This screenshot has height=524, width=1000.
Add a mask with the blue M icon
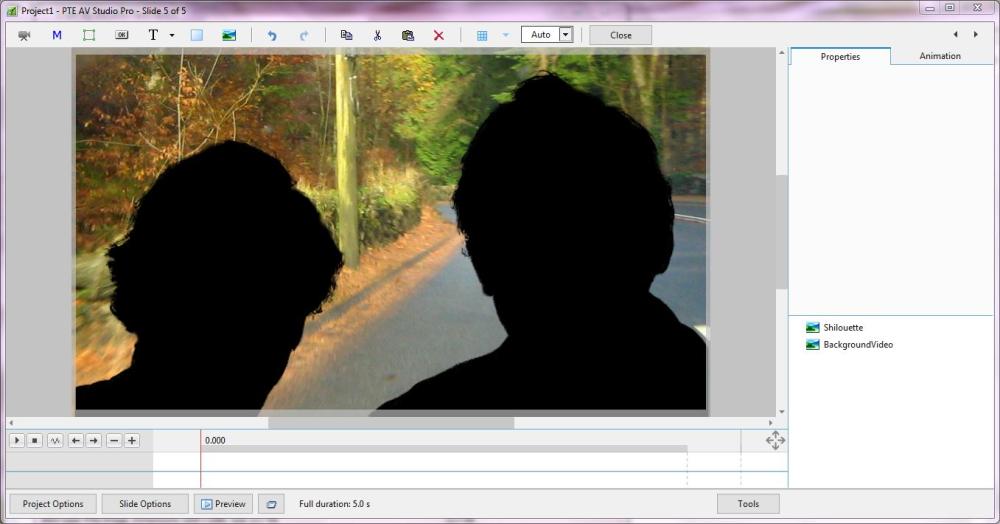tap(57, 35)
